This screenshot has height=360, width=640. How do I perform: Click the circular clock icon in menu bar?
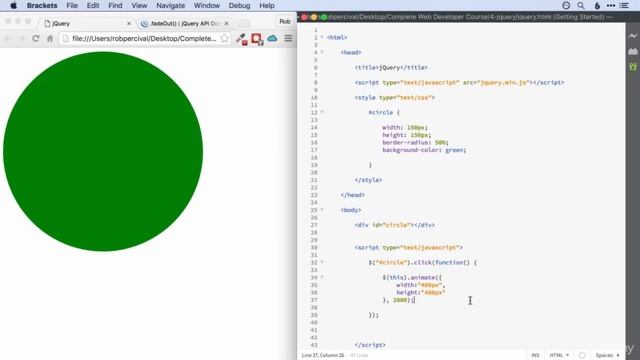tap(566, 5)
